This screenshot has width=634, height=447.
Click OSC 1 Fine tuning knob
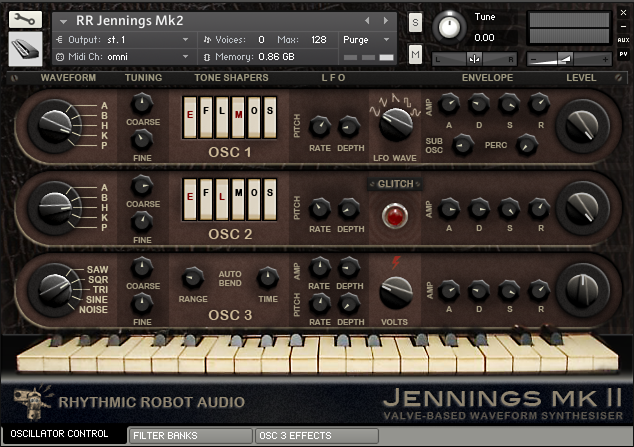pos(142,140)
